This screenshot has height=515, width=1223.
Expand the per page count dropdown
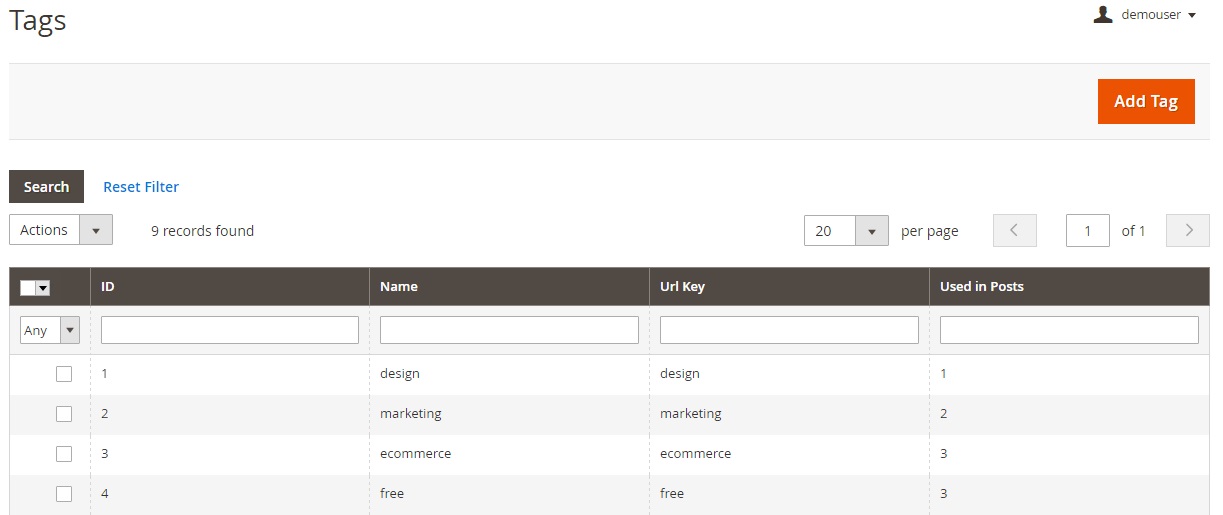[846, 231]
